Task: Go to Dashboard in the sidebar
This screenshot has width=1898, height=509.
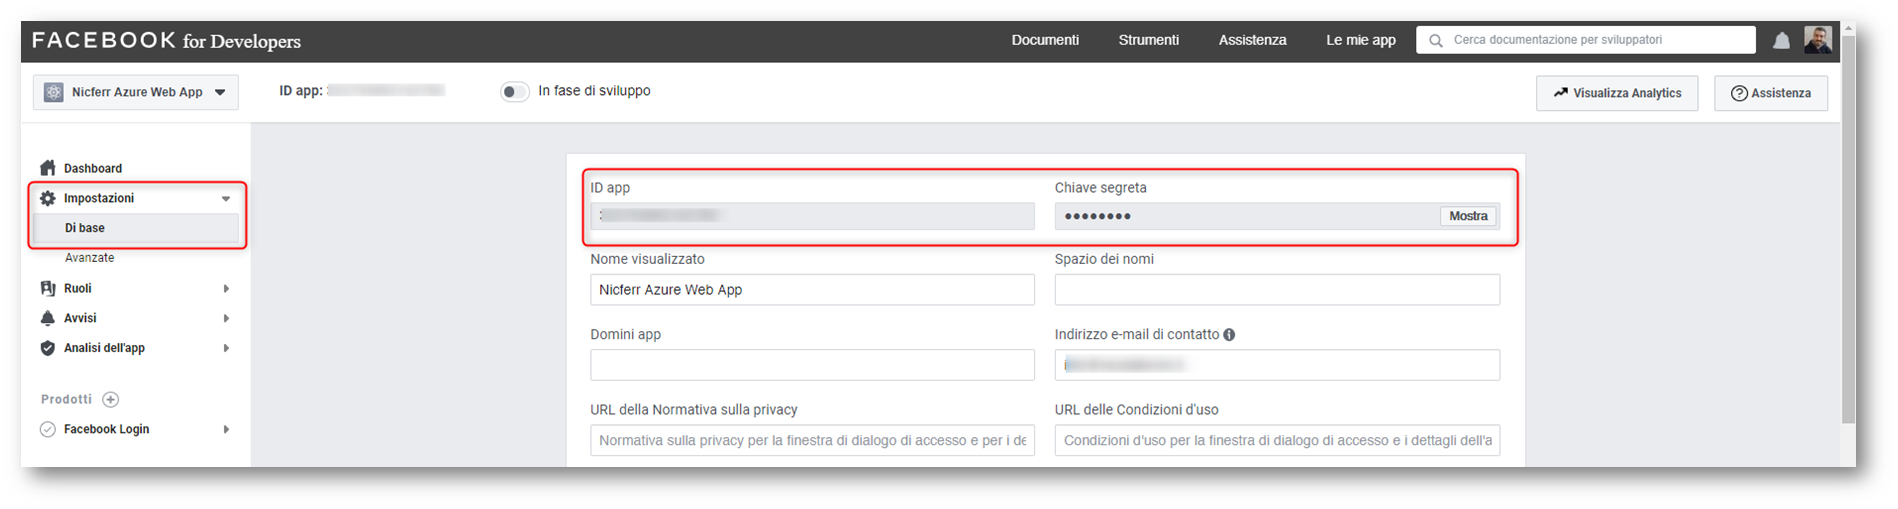Action: [93, 168]
